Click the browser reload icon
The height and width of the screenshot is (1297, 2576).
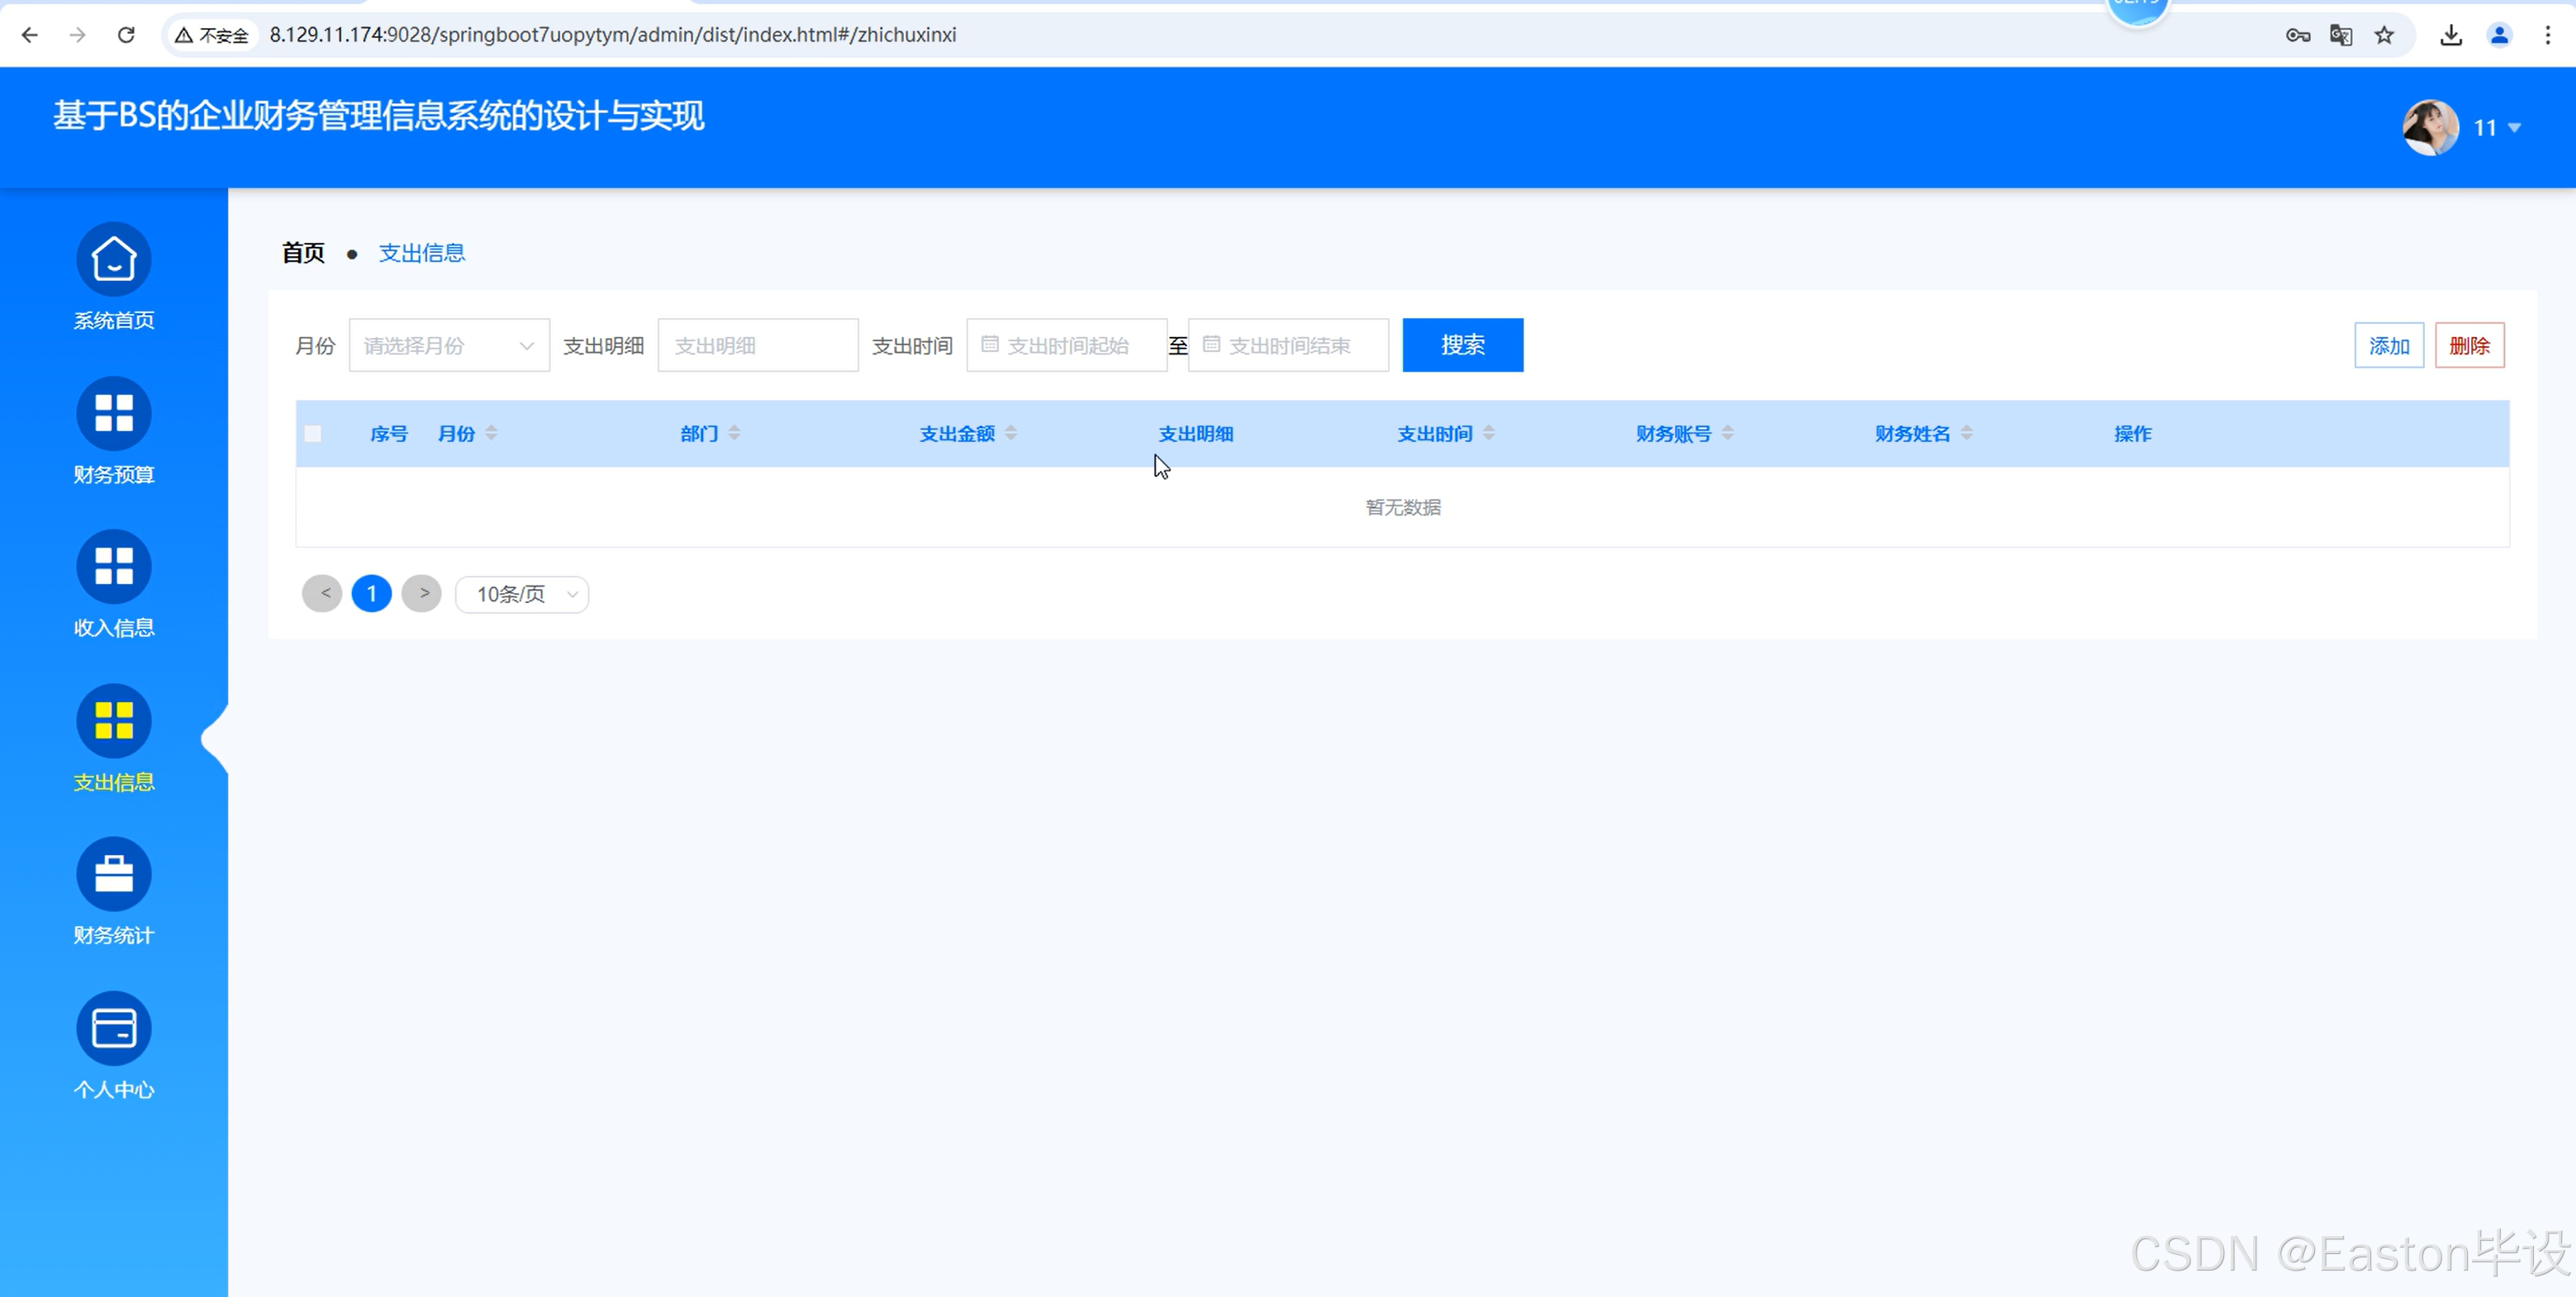click(x=126, y=35)
